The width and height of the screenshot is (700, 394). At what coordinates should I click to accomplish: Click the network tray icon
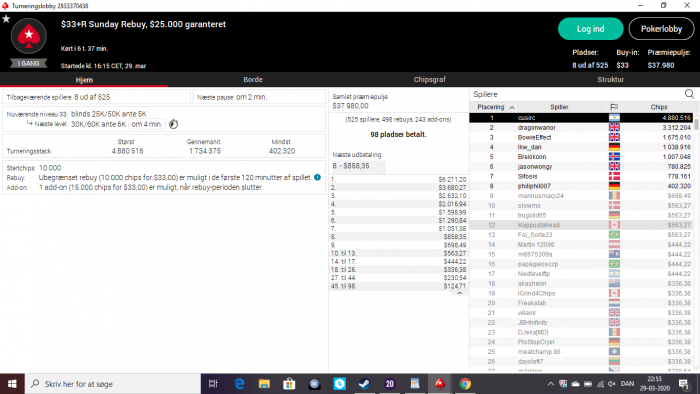(x=600, y=384)
